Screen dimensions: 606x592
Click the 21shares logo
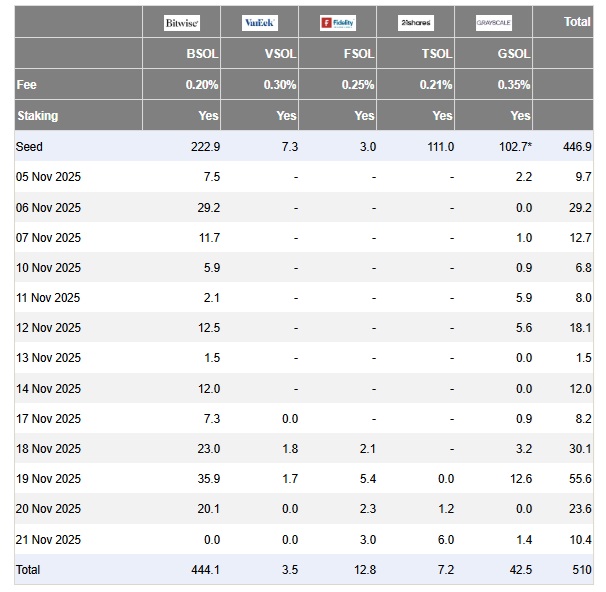[416, 23]
